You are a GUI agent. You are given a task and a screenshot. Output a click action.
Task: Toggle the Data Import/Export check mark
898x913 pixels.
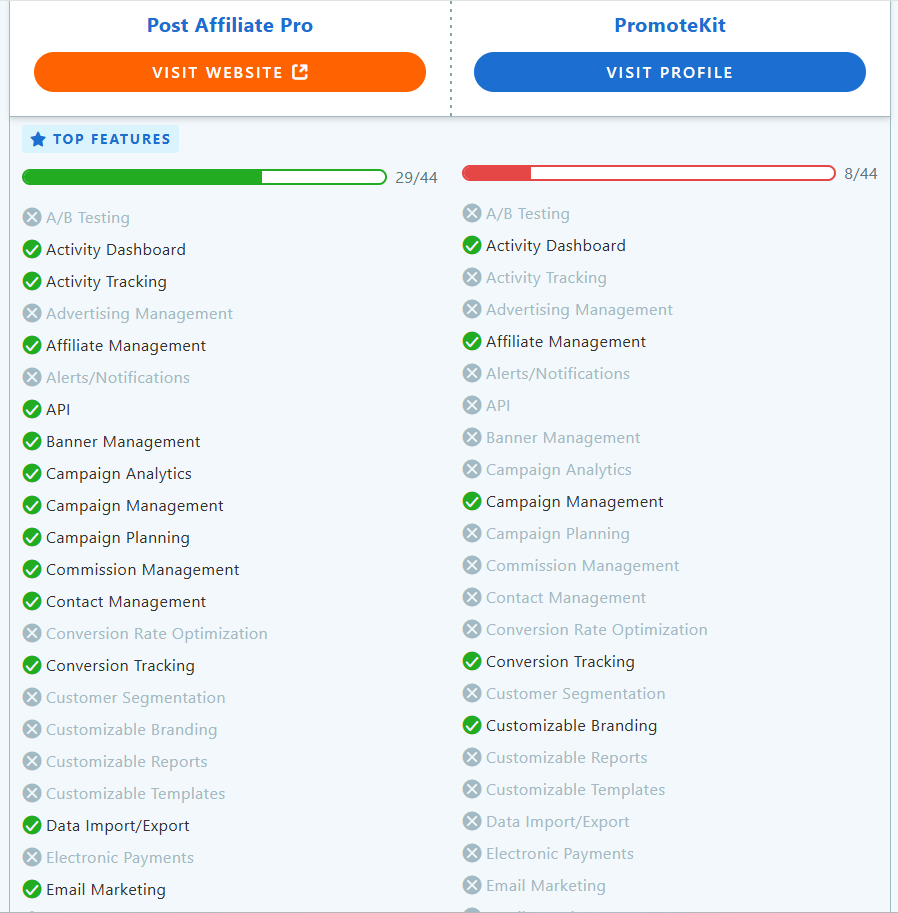click(31, 825)
